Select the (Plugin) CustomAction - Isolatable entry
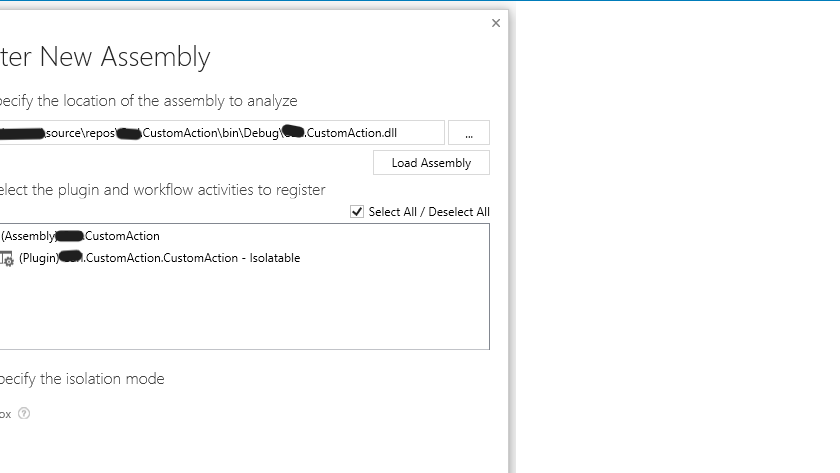The width and height of the screenshot is (840, 473). pyautogui.click(x=159, y=258)
